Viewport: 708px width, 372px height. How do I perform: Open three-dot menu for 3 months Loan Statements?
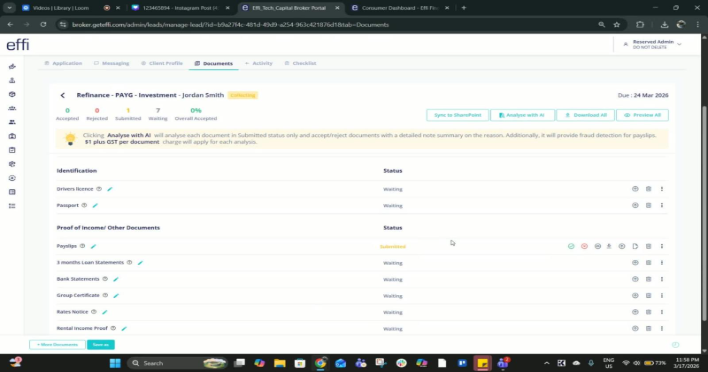coord(662,263)
